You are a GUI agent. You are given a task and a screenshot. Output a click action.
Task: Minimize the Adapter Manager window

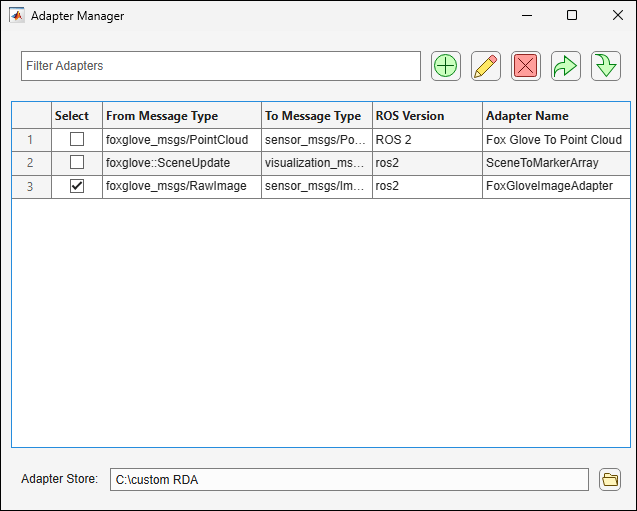(527, 15)
